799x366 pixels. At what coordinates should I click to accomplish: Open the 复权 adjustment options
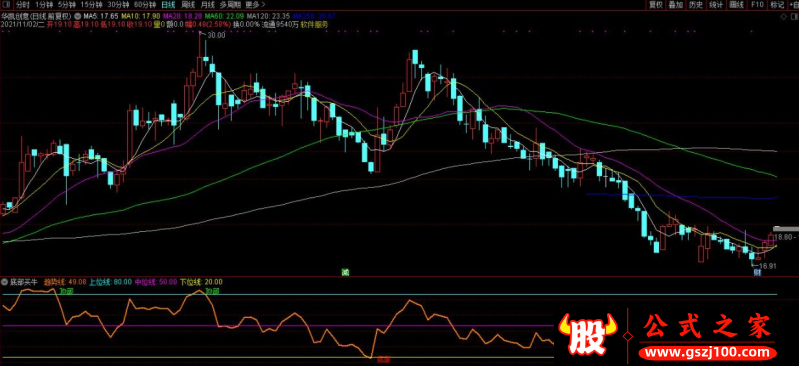(x=655, y=5)
